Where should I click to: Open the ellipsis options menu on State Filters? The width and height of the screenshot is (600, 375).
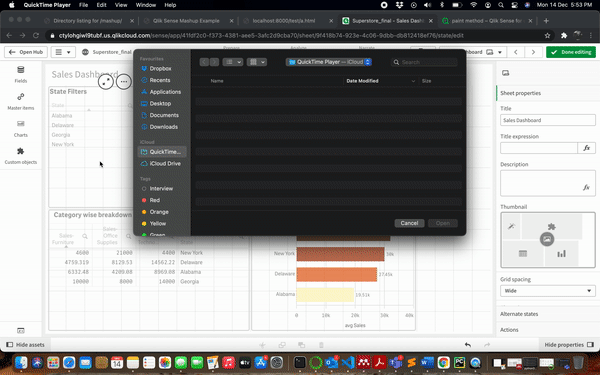point(124,82)
